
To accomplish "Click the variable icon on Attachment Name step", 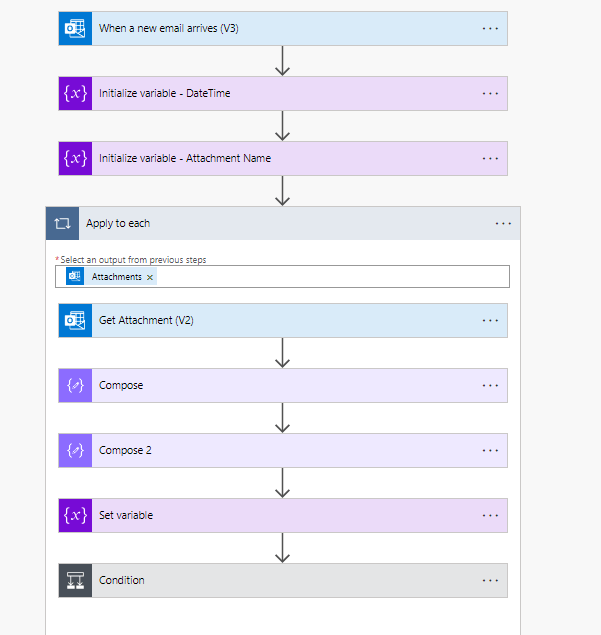I will (x=75, y=158).
